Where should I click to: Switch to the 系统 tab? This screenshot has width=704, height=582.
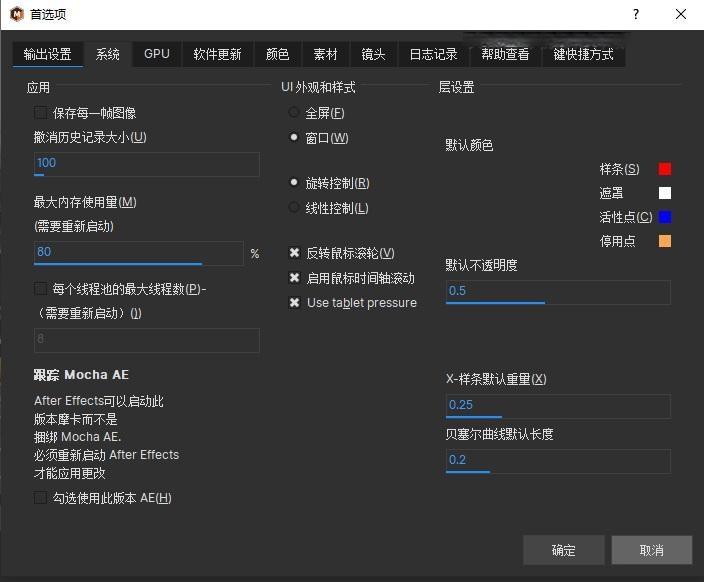tap(108, 54)
